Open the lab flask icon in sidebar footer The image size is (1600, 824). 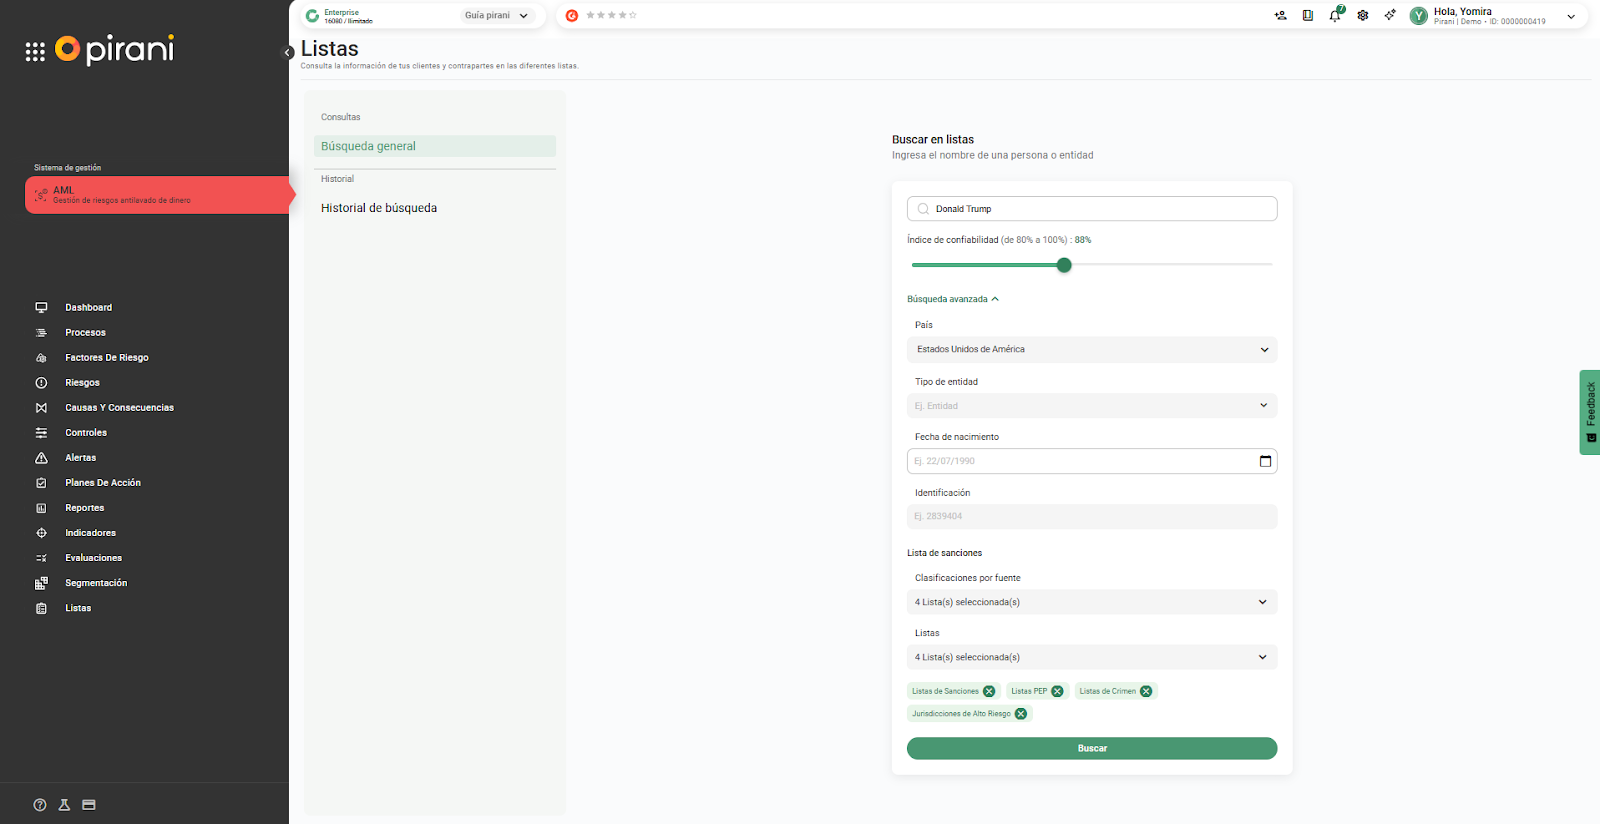click(64, 805)
